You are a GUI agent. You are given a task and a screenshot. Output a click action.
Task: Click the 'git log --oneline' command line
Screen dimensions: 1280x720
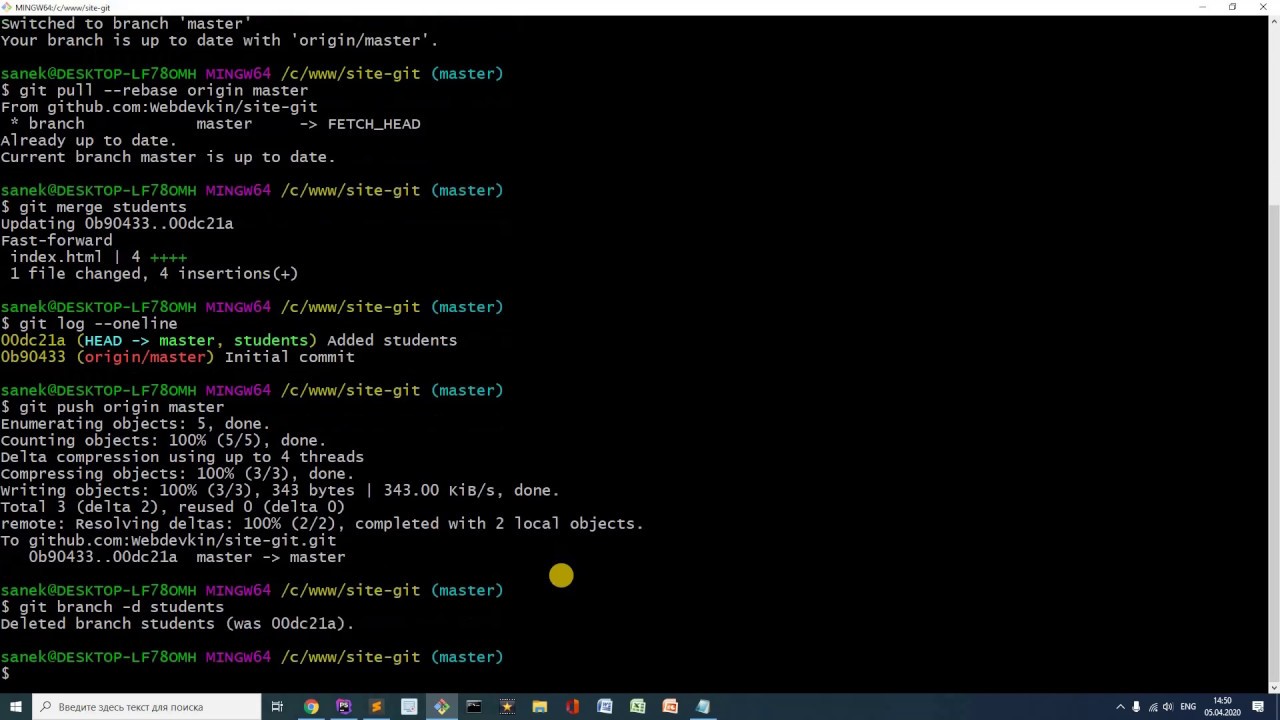pyautogui.click(x=98, y=324)
